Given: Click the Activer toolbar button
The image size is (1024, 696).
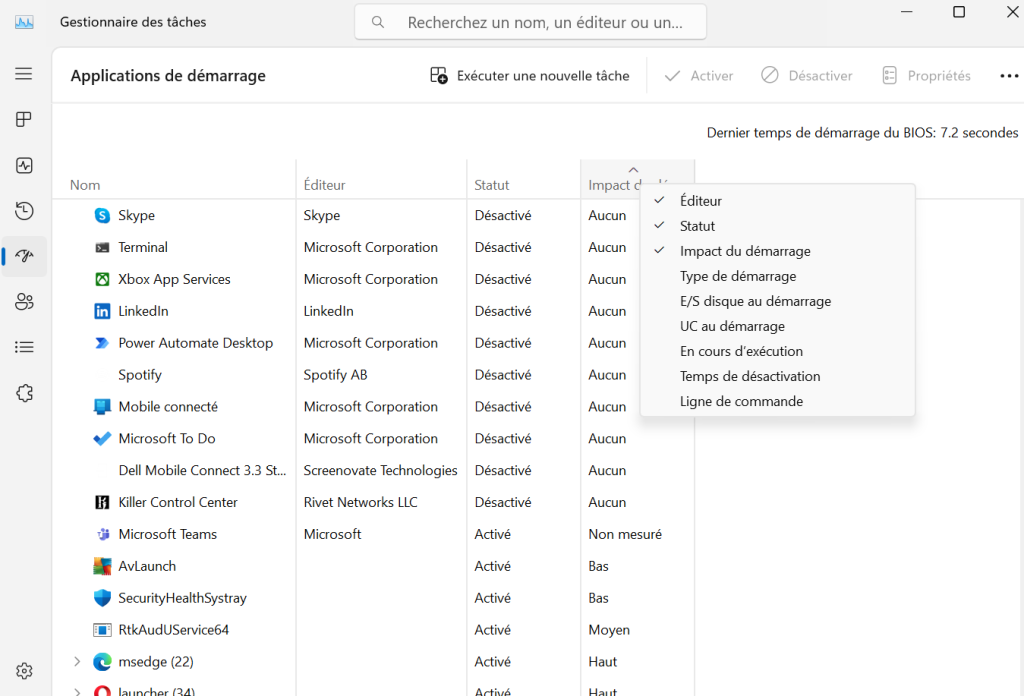Looking at the screenshot, I should 699,76.
